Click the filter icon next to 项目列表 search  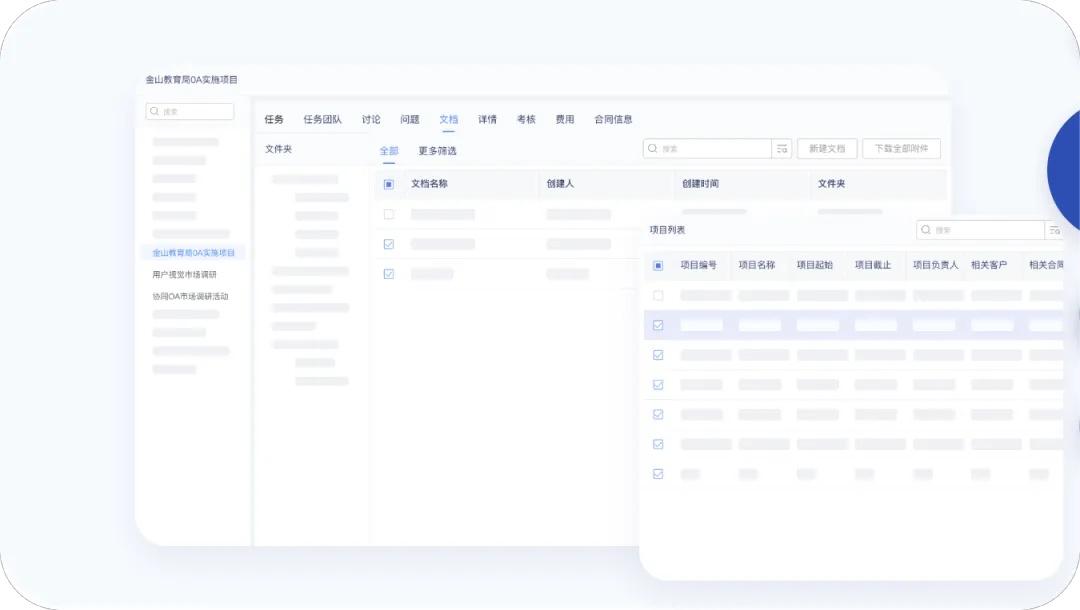(x=1054, y=231)
